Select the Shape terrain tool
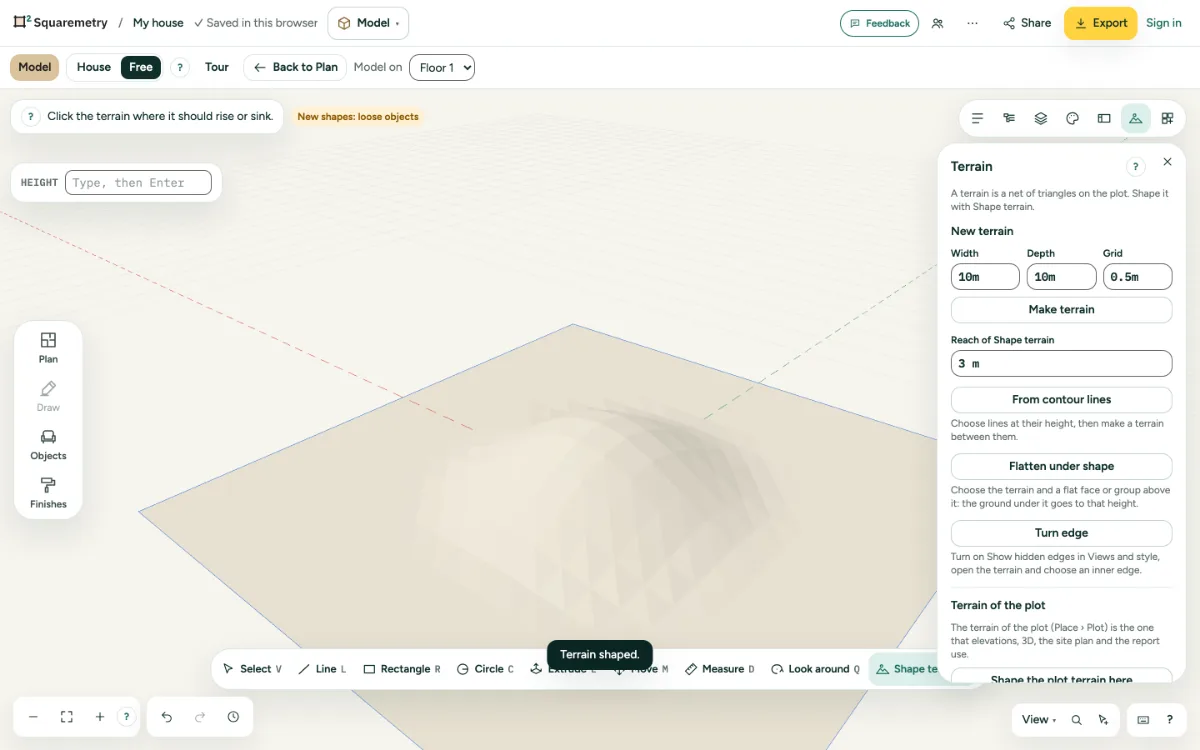 pyautogui.click(x=904, y=669)
